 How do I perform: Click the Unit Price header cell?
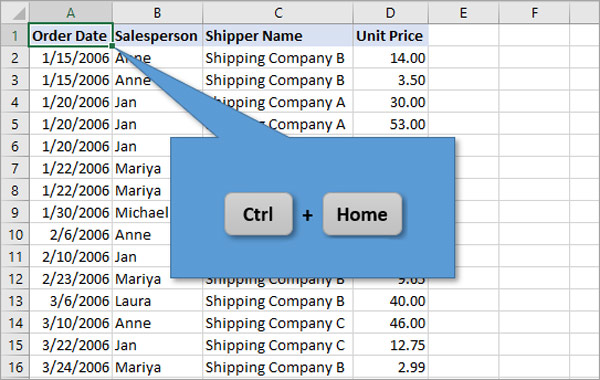tap(391, 36)
